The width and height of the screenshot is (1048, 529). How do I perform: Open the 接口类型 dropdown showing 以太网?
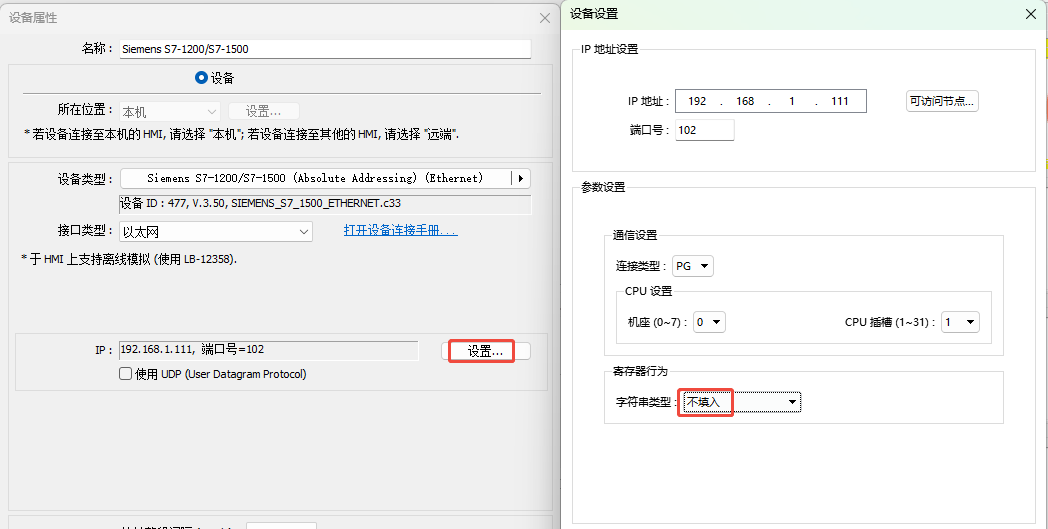pyautogui.click(x=215, y=232)
